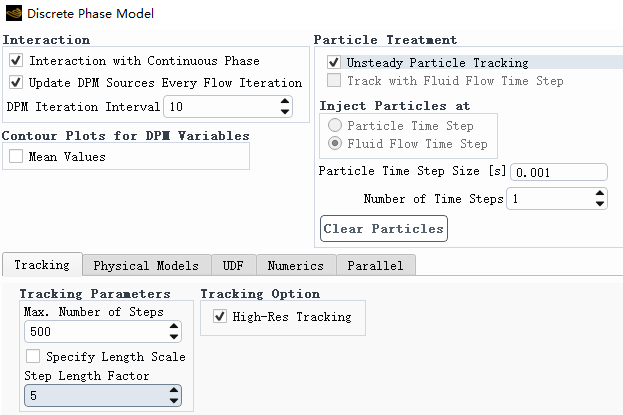Decrease Number of Time Steps value
The height and width of the screenshot is (415, 623).
(600, 204)
